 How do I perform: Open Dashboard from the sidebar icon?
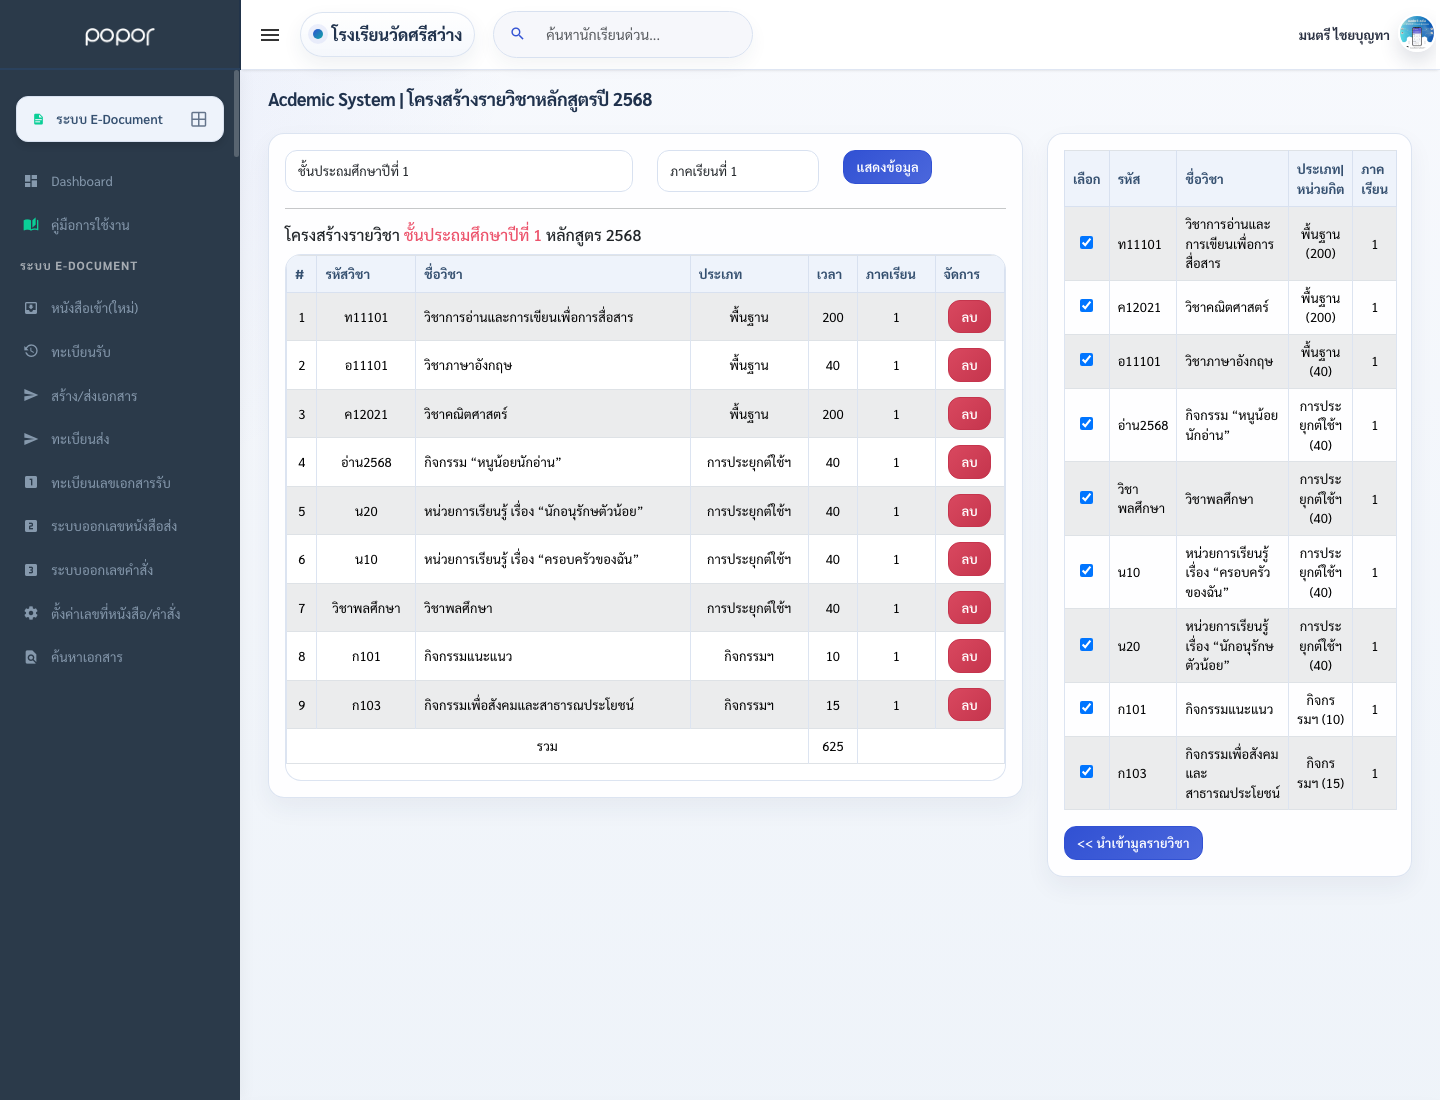[31, 181]
